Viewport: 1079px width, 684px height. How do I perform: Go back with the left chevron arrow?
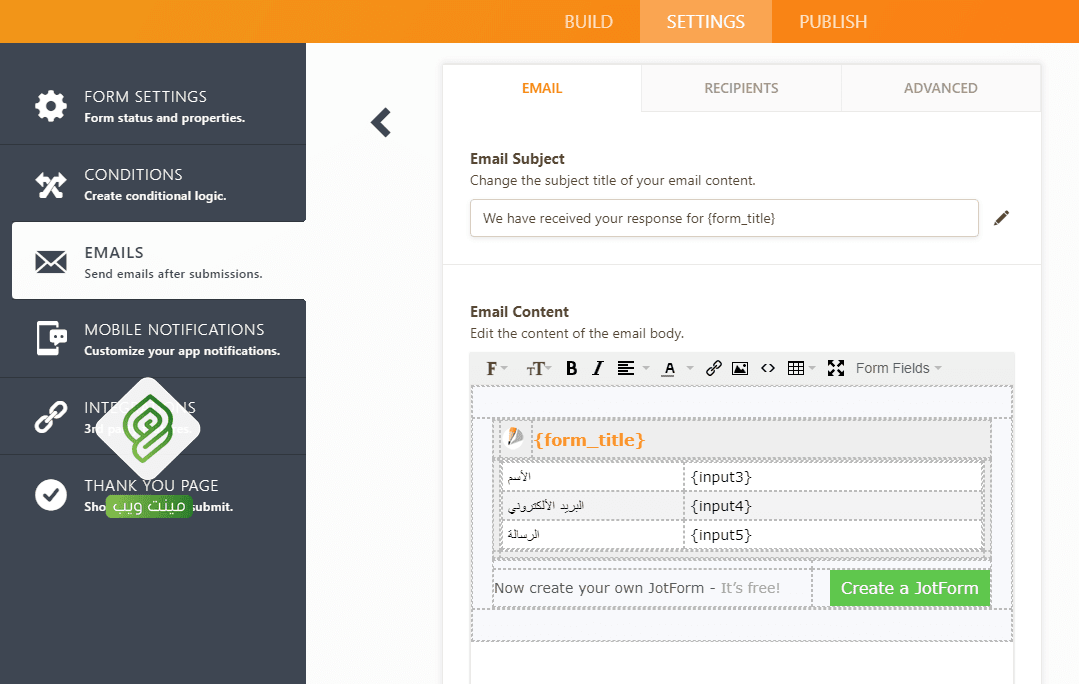pos(381,122)
